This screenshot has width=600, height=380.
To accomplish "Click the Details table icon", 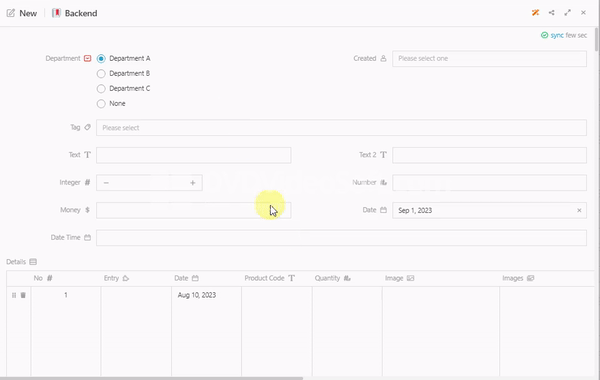I will click(x=33, y=262).
